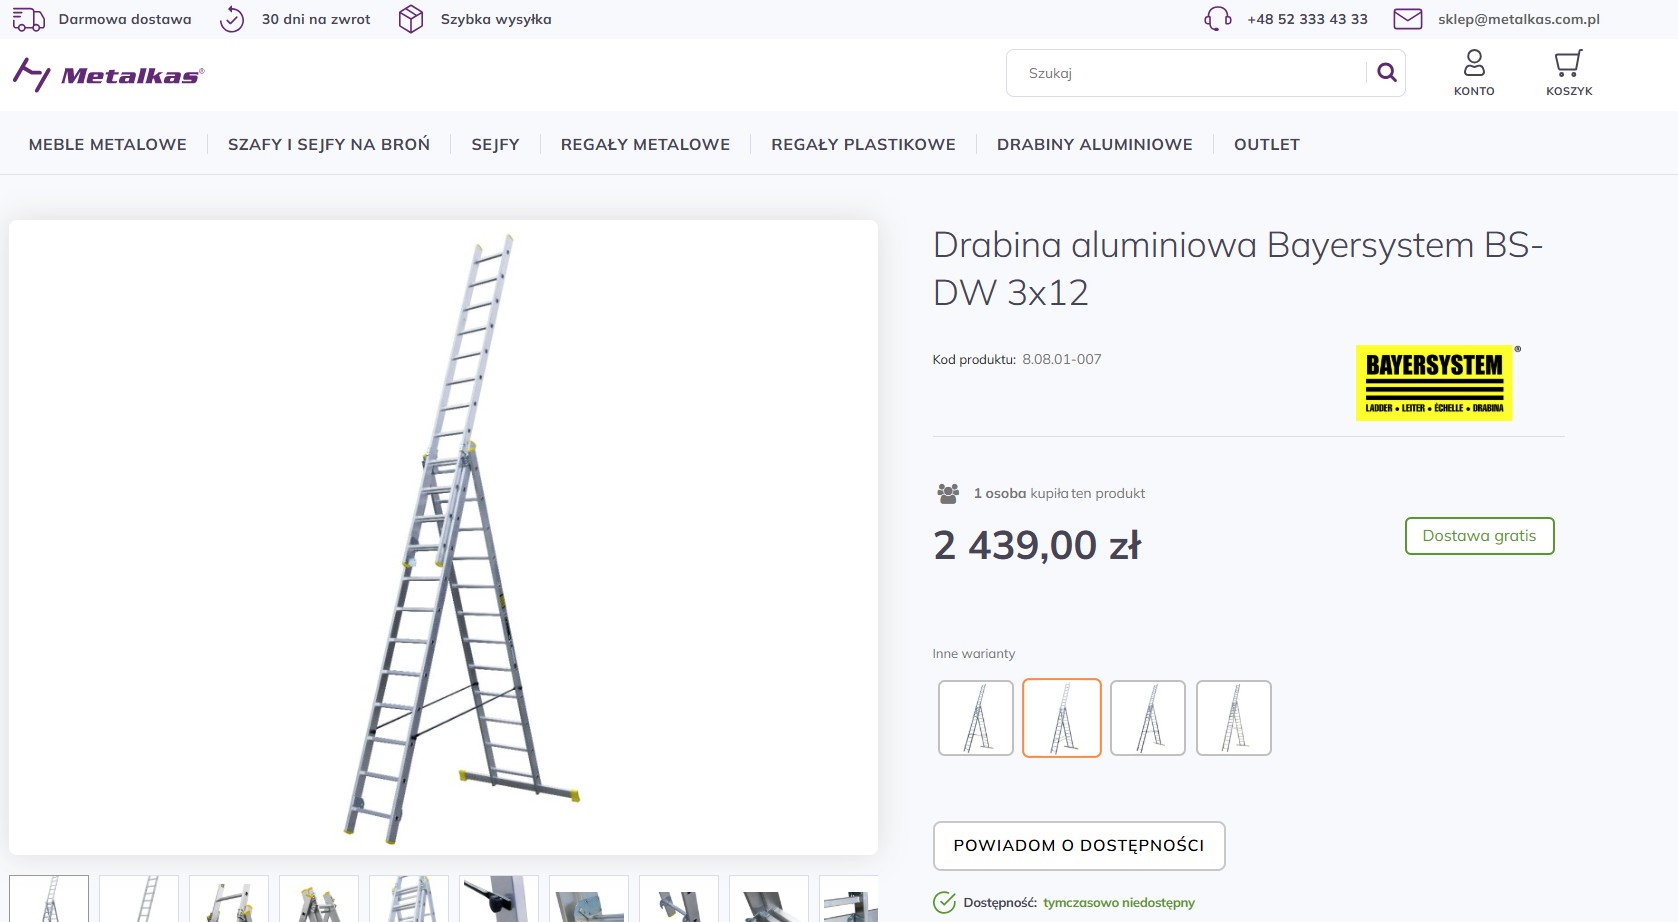The image size is (1678, 922).
Task: Click the green availability checkmark icon
Action: (944, 902)
